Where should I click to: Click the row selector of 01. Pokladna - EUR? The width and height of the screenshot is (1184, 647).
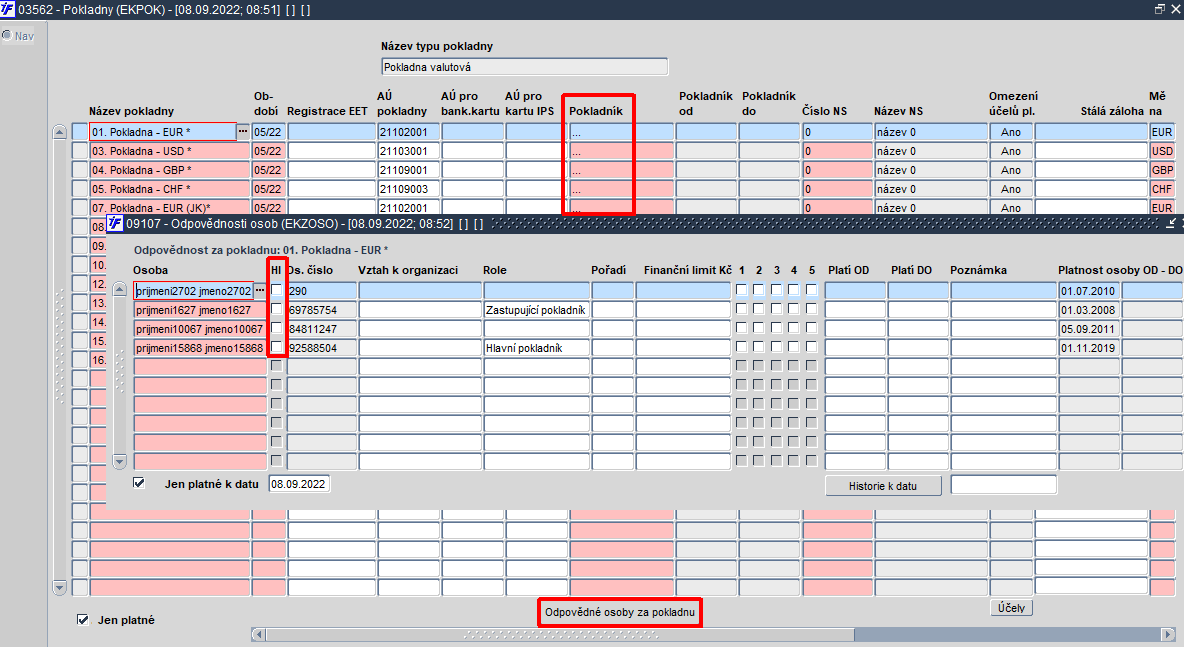(80, 132)
